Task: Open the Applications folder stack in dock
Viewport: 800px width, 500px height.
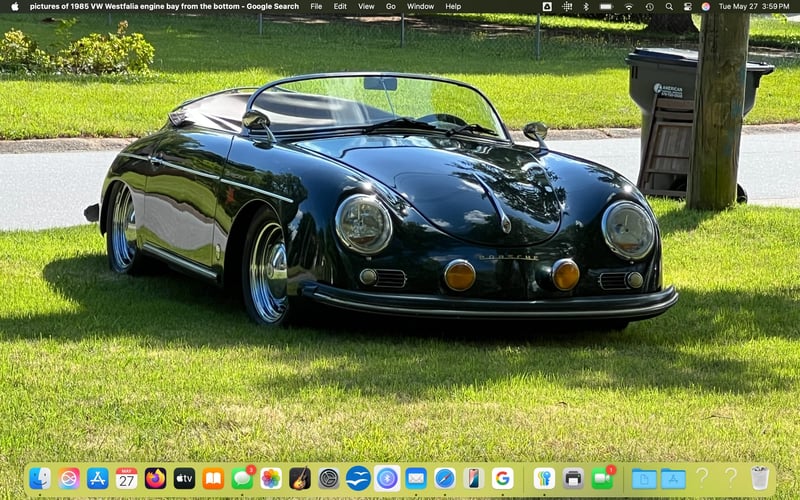Action: 673,478
